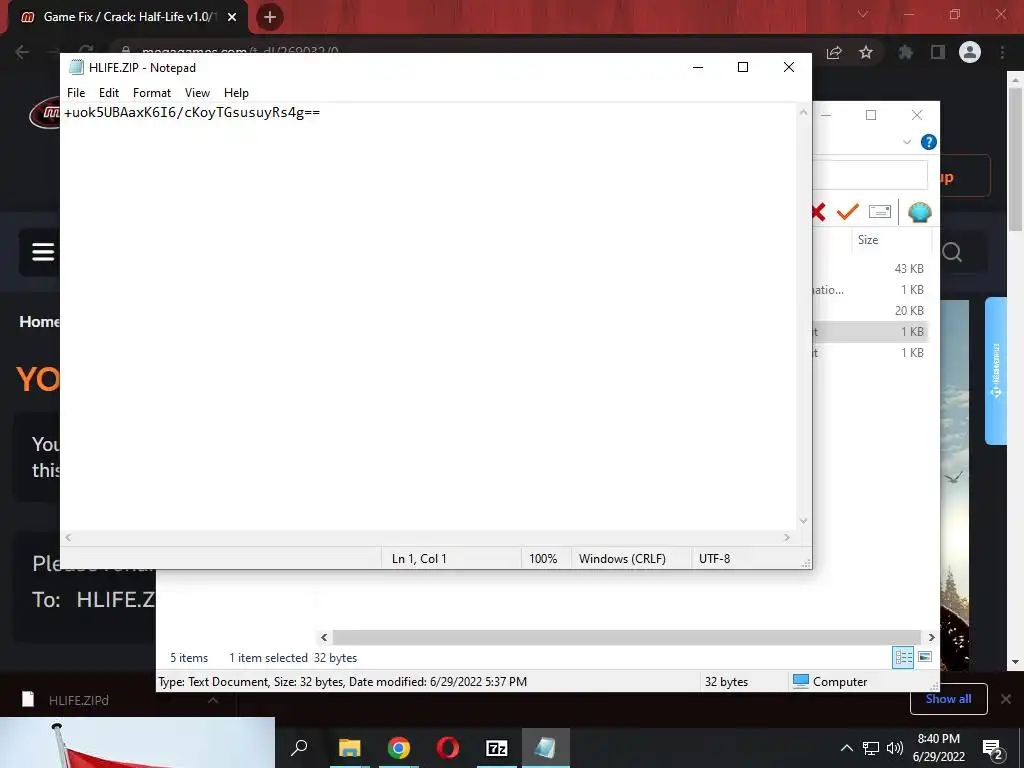Click Notepad horizontal scroll left arrow
1024x768 pixels.
(x=68, y=537)
